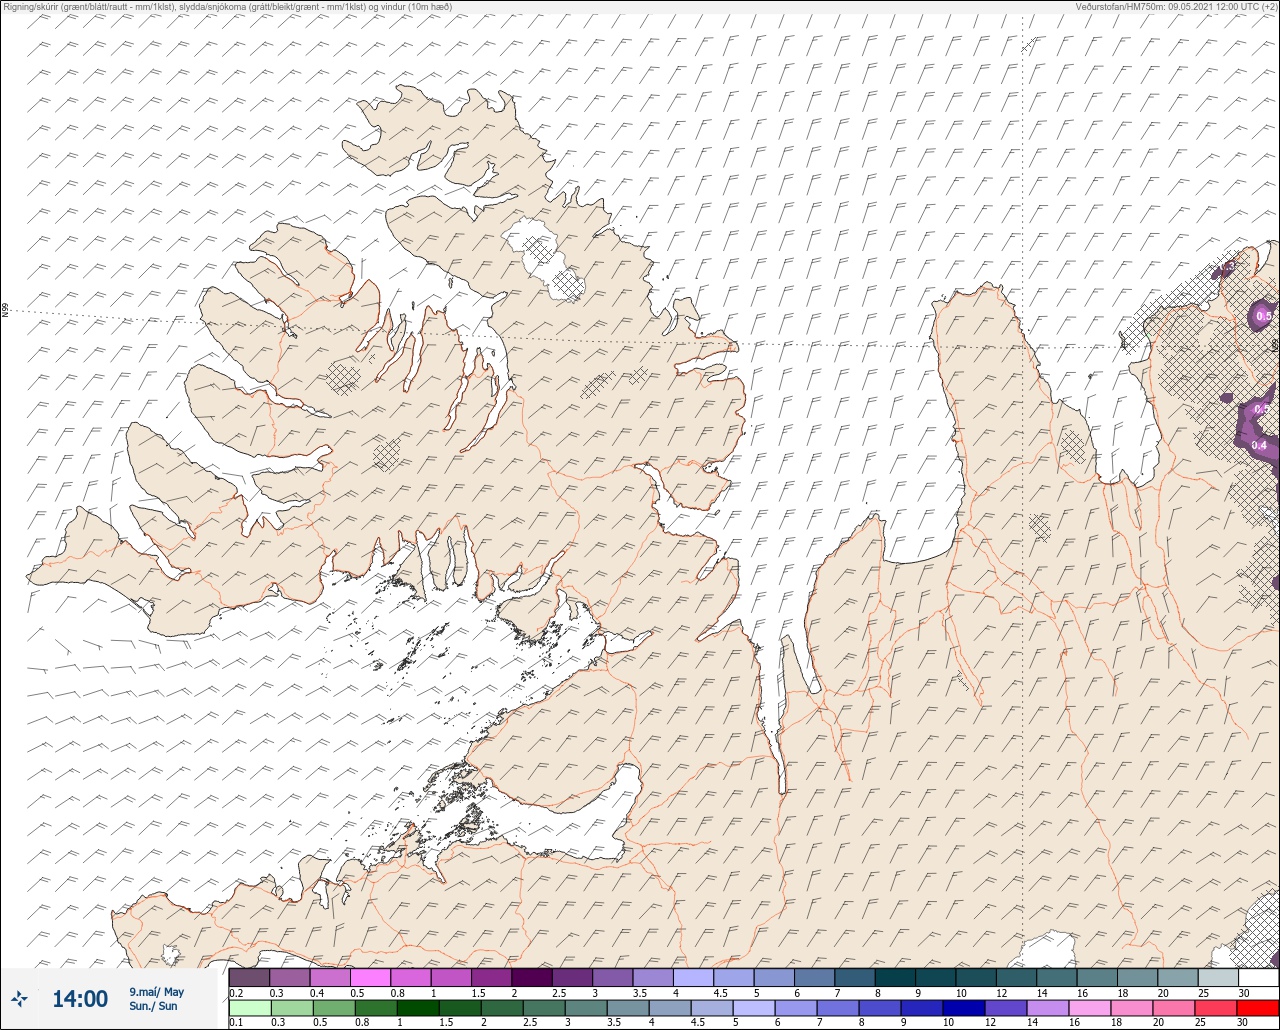Select navy blue 10 swatch in rain legend
1280x1030 pixels.
point(964,1007)
